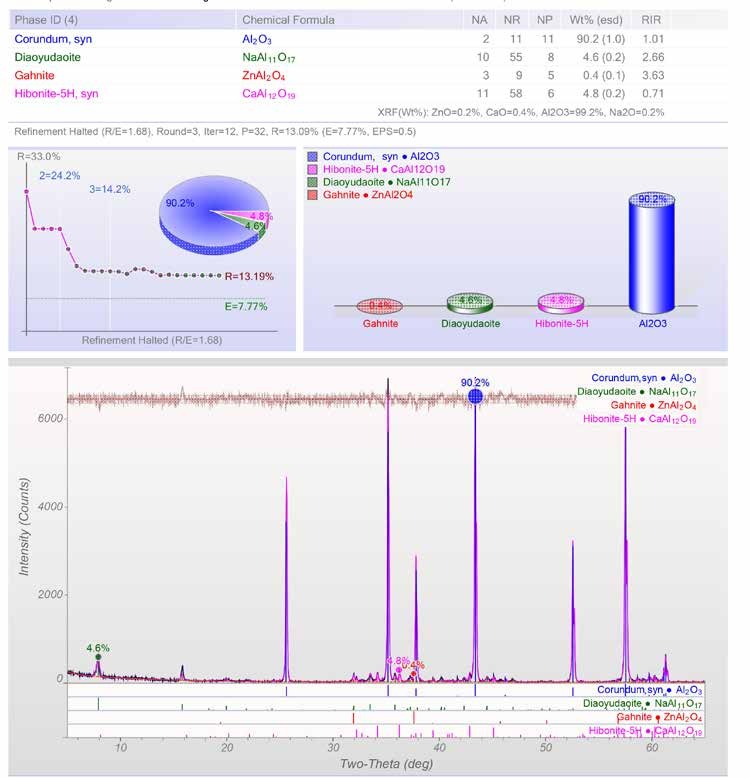Click the Two-Theta (deg) axis title
This screenshot has width=750, height=779.
tap(386, 764)
